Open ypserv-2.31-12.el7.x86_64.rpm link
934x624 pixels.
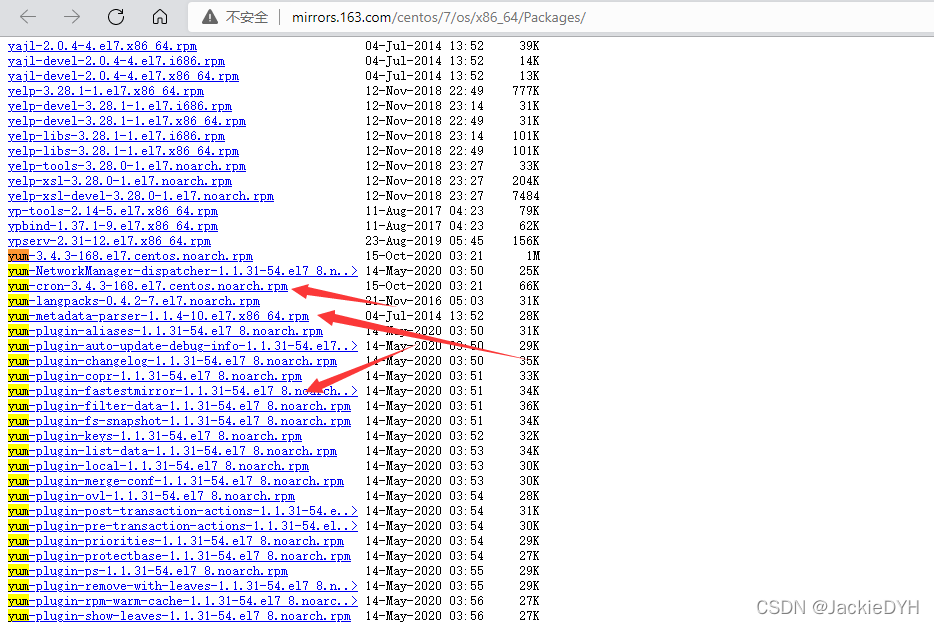pyautogui.click(x=109, y=241)
